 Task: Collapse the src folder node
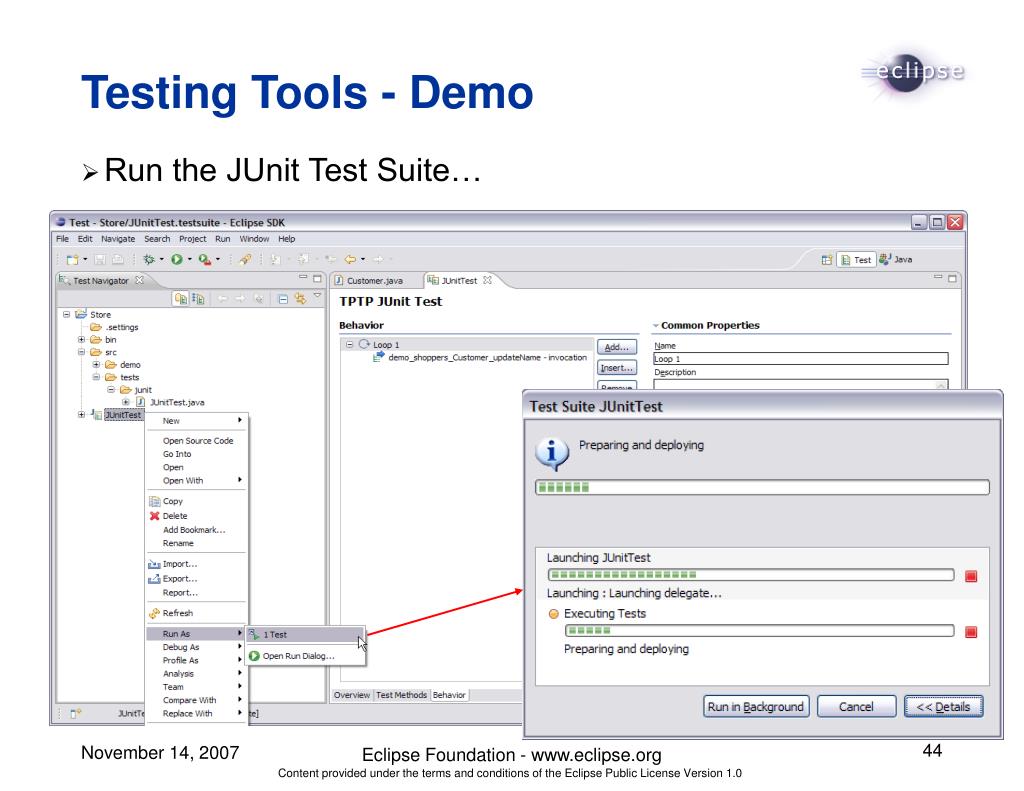[82, 352]
